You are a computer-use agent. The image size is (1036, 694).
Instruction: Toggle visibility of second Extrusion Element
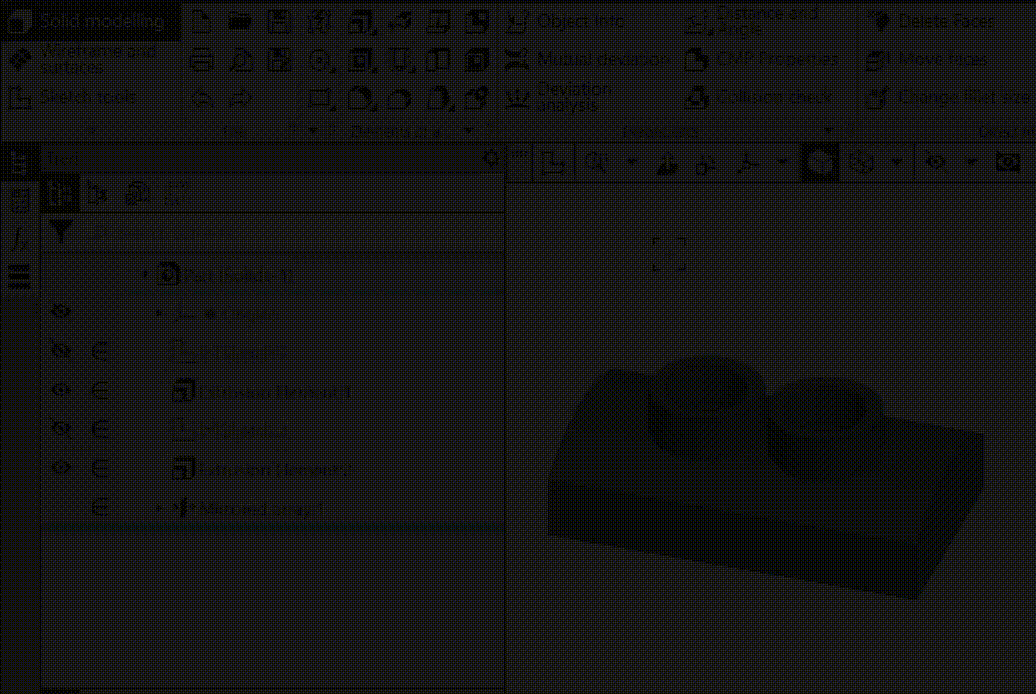coord(61,468)
